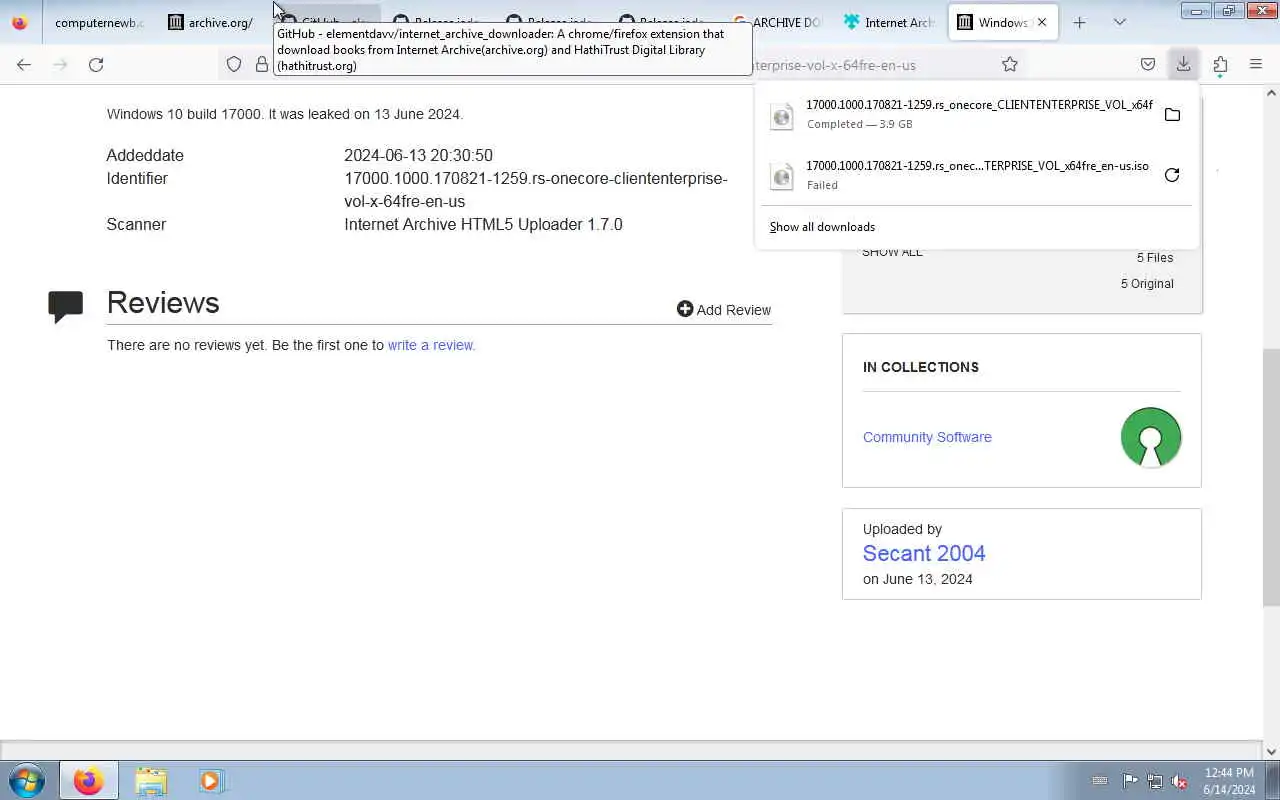Screen dimensions: 1280x800
Task: Open a new browser tab
Action: point(1079,22)
